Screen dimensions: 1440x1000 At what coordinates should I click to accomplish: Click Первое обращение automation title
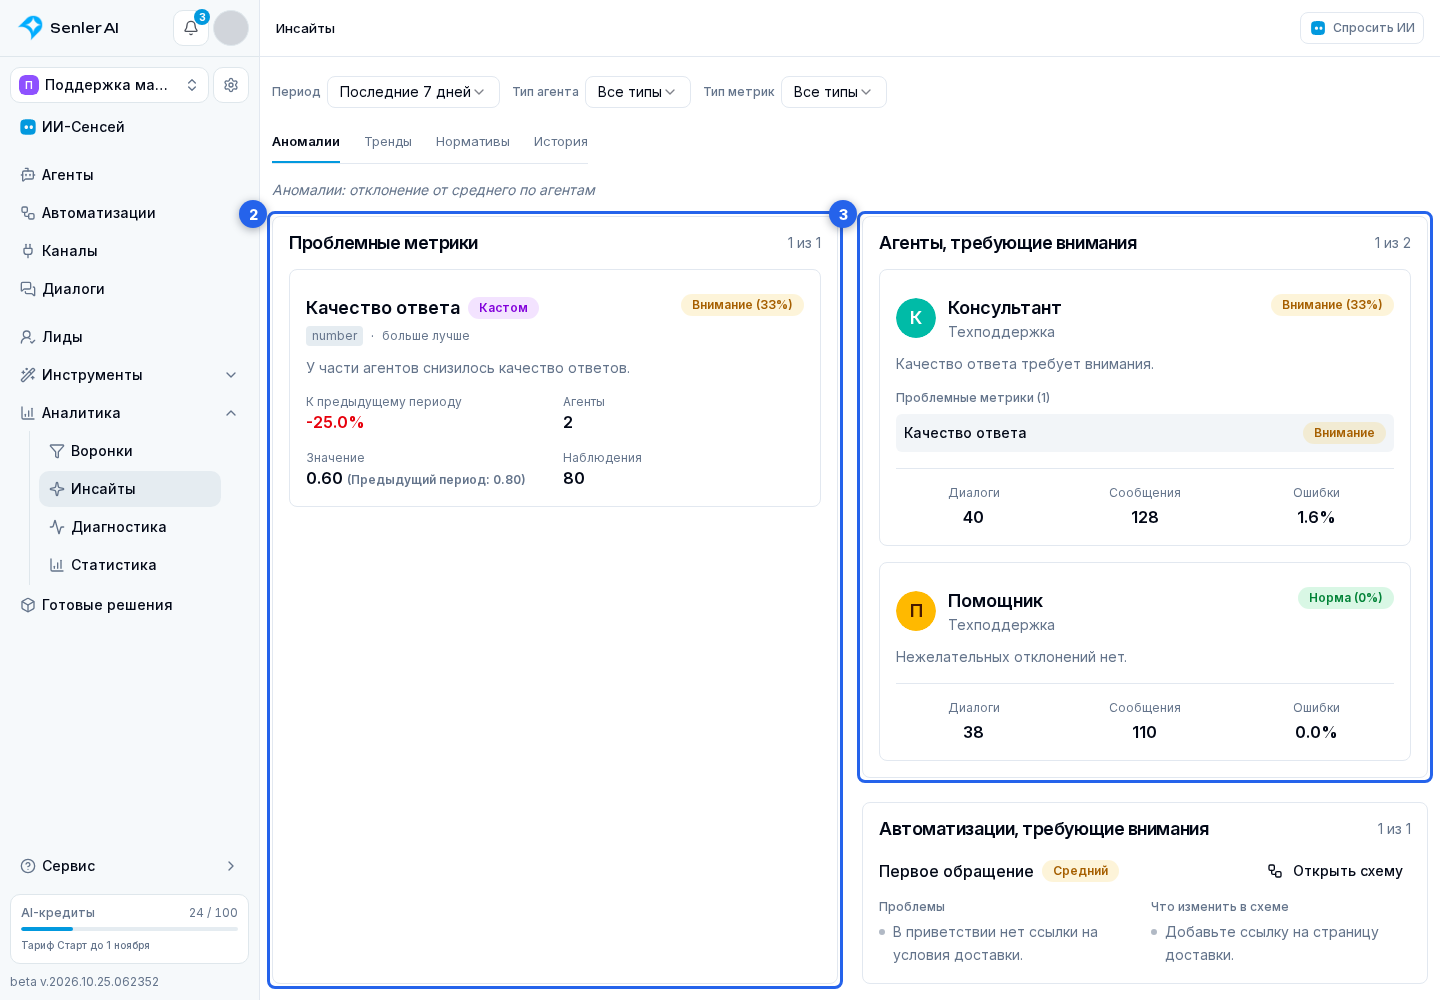[956, 871]
